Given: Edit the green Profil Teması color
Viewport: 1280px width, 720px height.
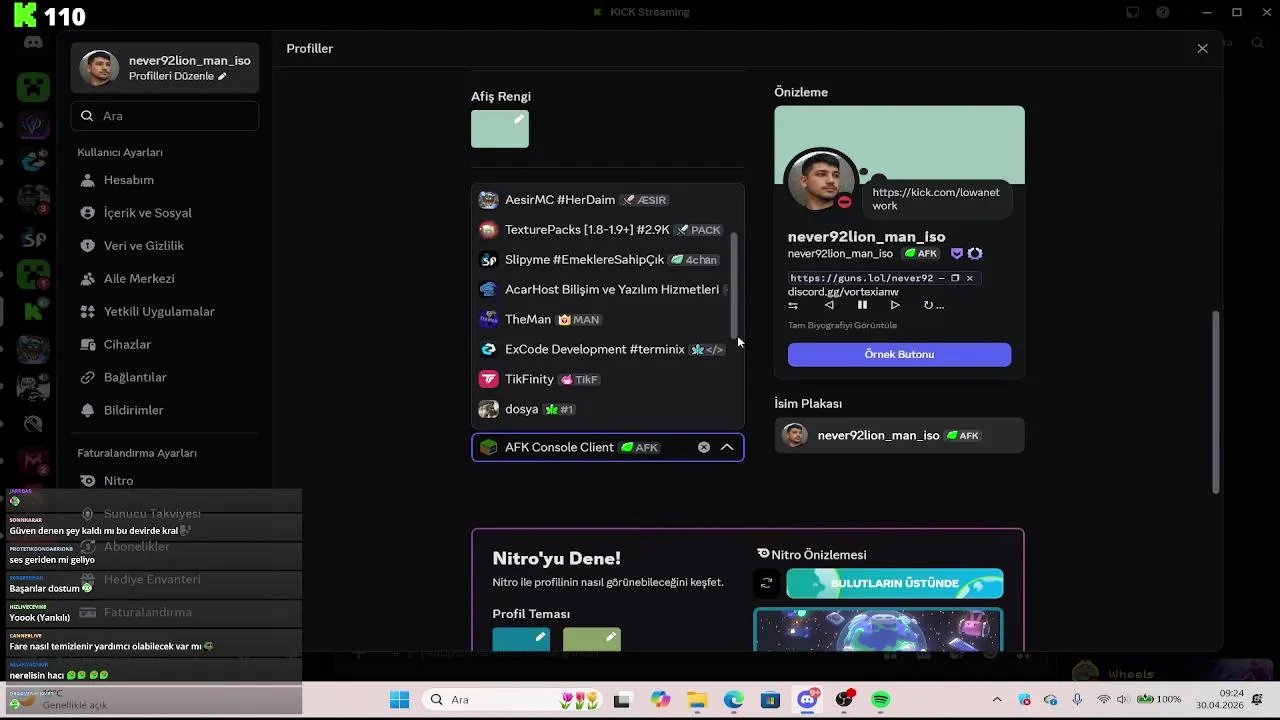Looking at the screenshot, I should click(592, 640).
